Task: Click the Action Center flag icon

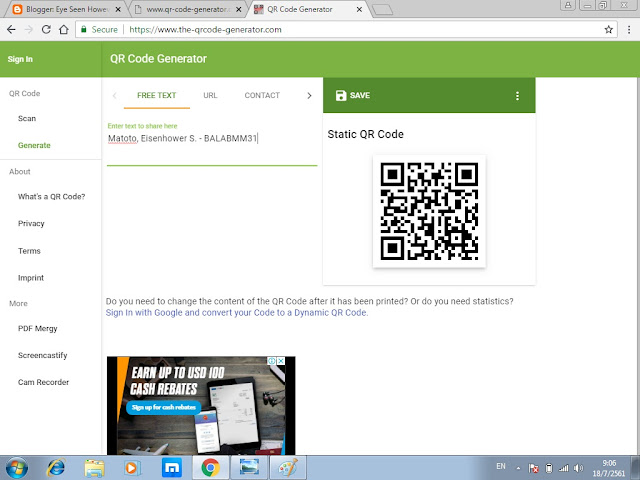Action: (x=533, y=468)
